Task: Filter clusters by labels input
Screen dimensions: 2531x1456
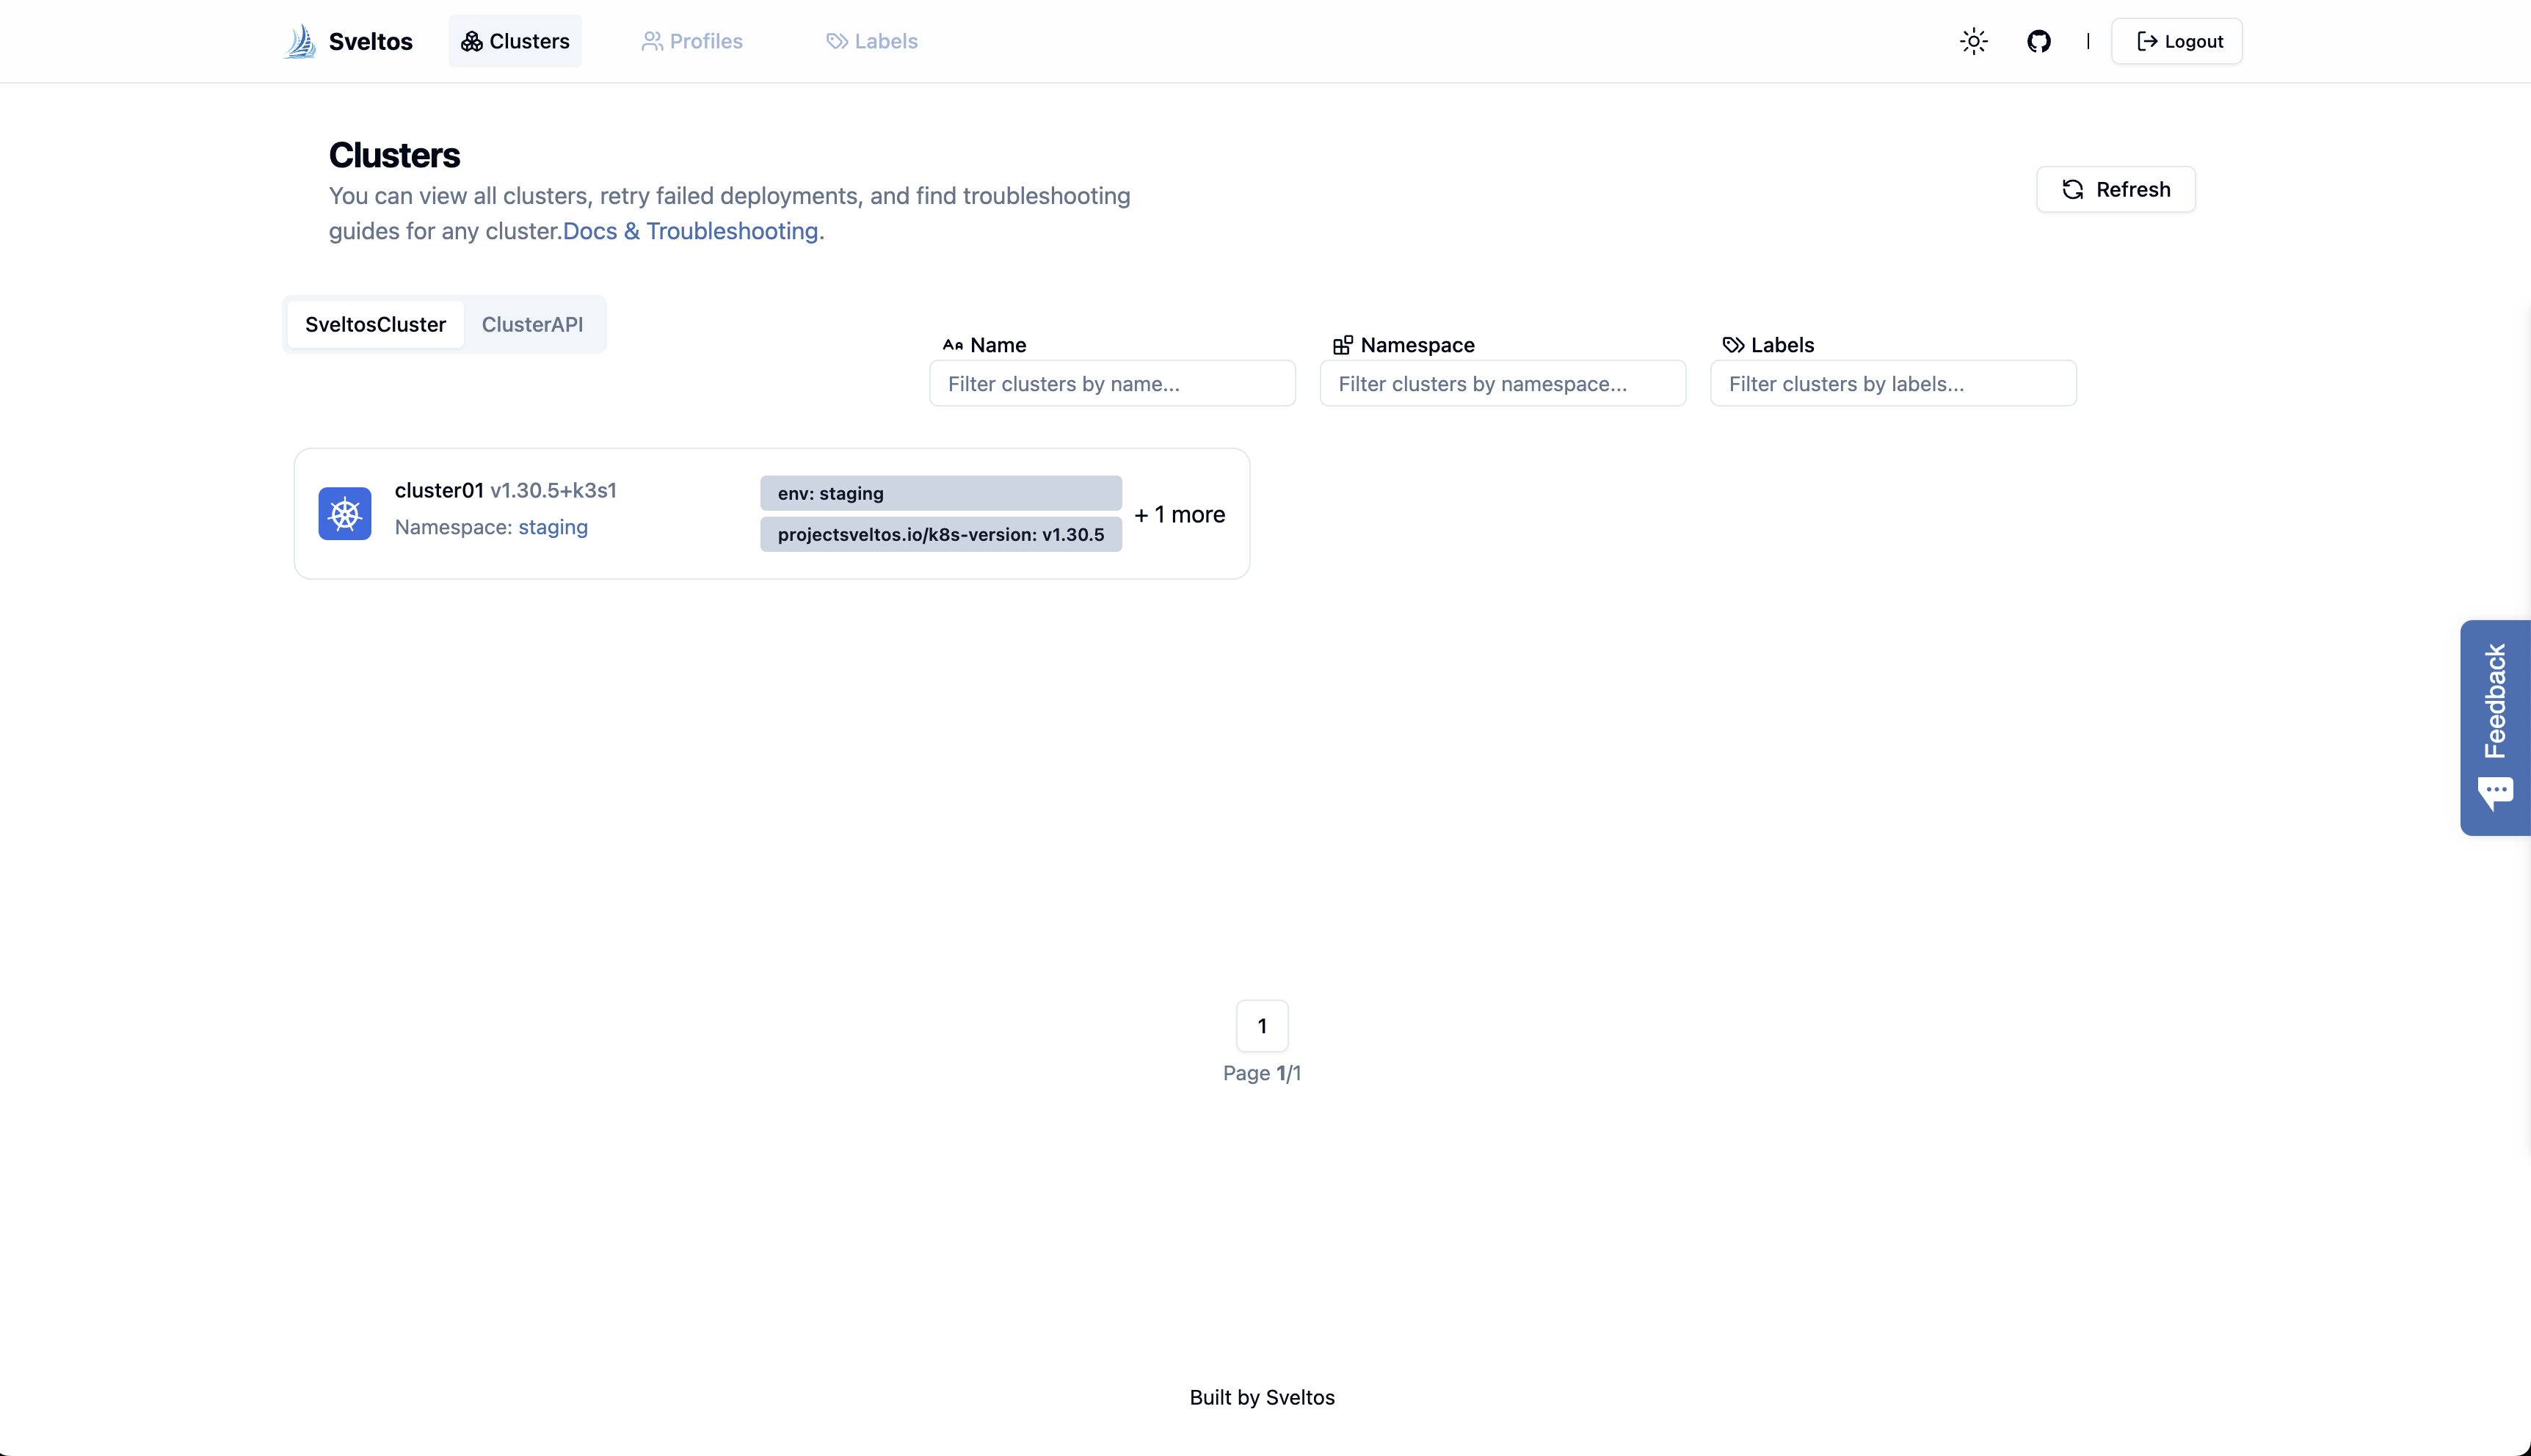Action: (x=1892, y=382)
